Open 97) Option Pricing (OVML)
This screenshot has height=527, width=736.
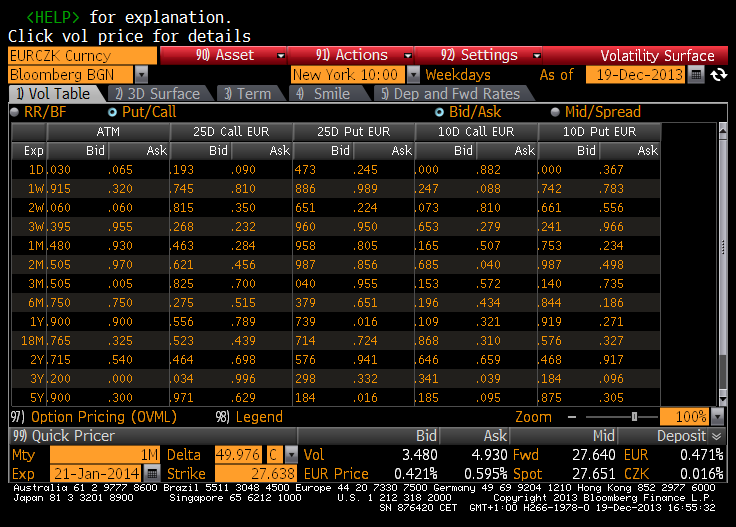point(94,417)
